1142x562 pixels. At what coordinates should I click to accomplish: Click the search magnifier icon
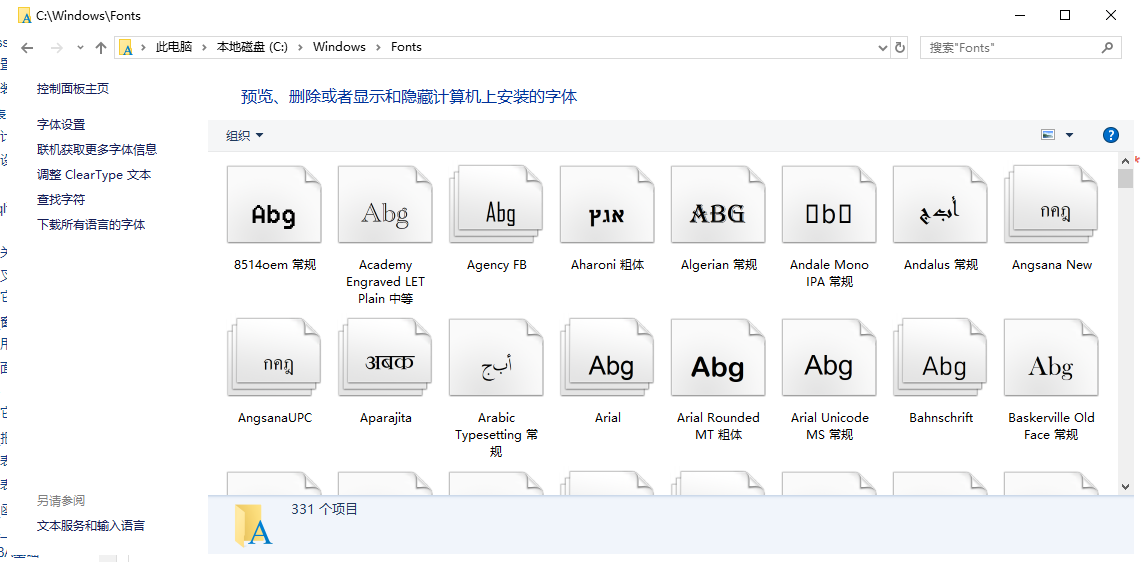click(x=1107, y=47)
